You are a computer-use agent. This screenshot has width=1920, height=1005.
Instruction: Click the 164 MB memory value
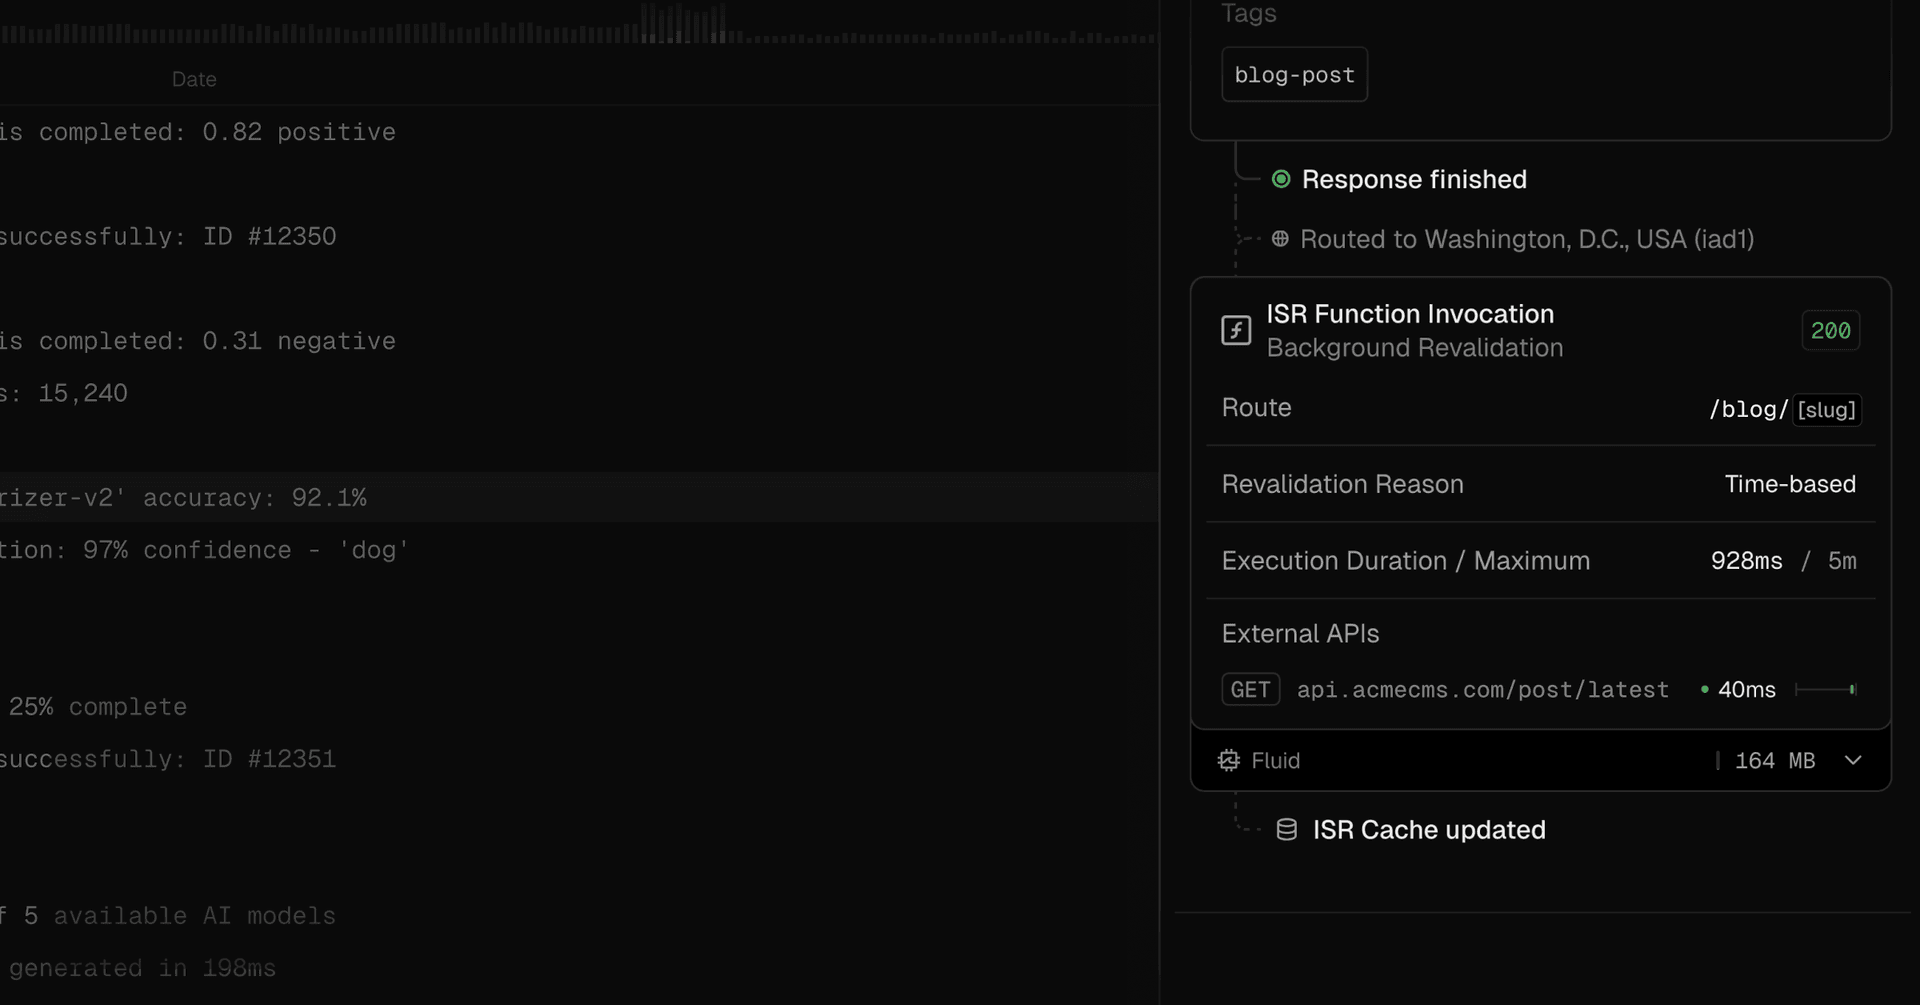tap(1774, 761)
